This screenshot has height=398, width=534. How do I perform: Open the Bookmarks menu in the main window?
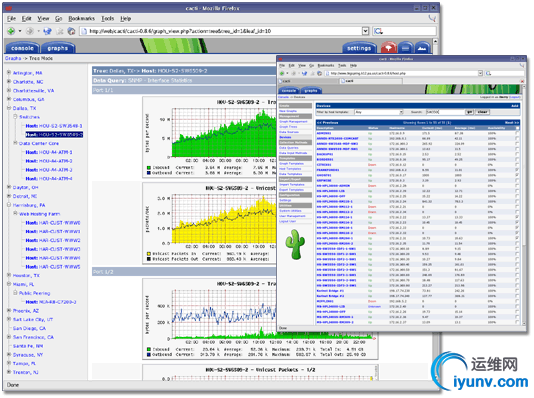tap(81, 18)
